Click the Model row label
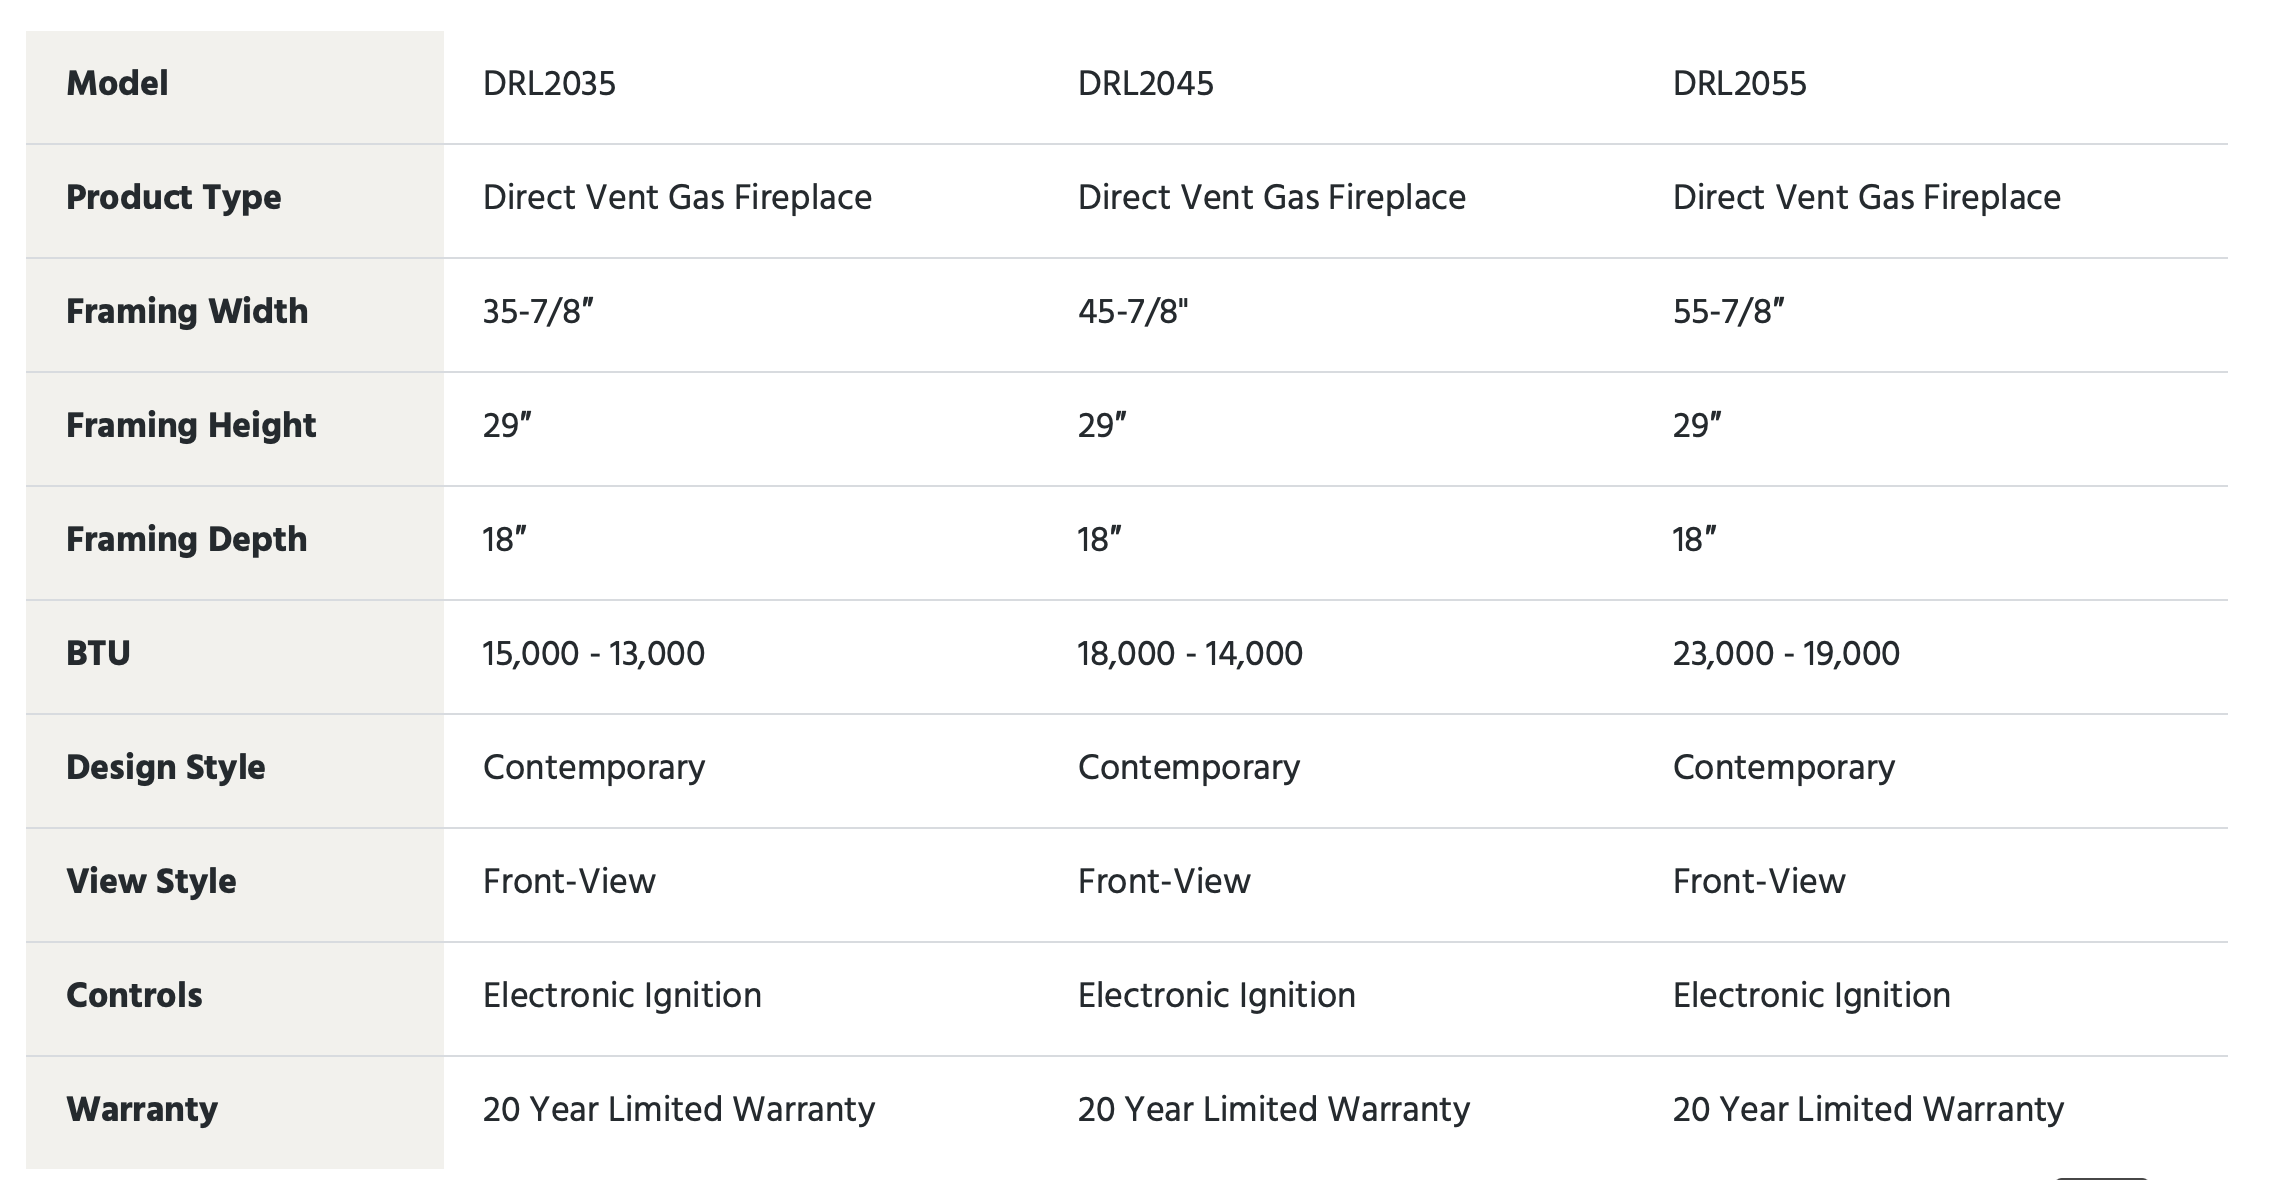 coord(117,83)
